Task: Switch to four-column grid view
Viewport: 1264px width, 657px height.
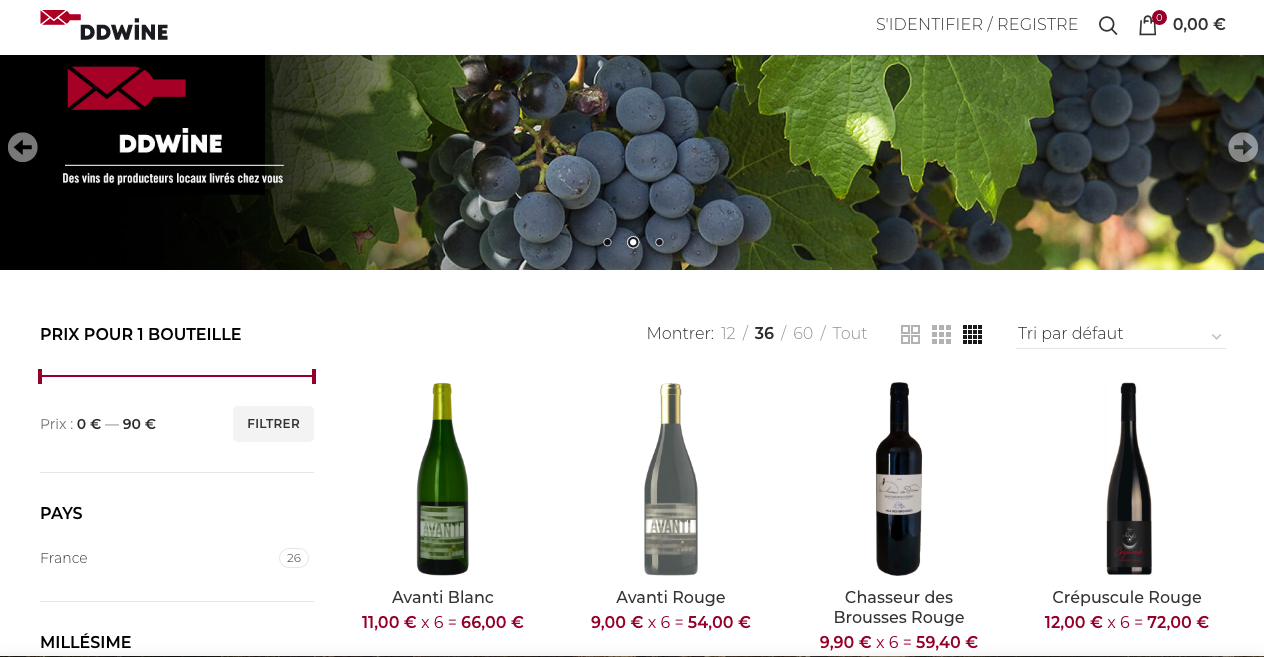Action: [973, 334]
